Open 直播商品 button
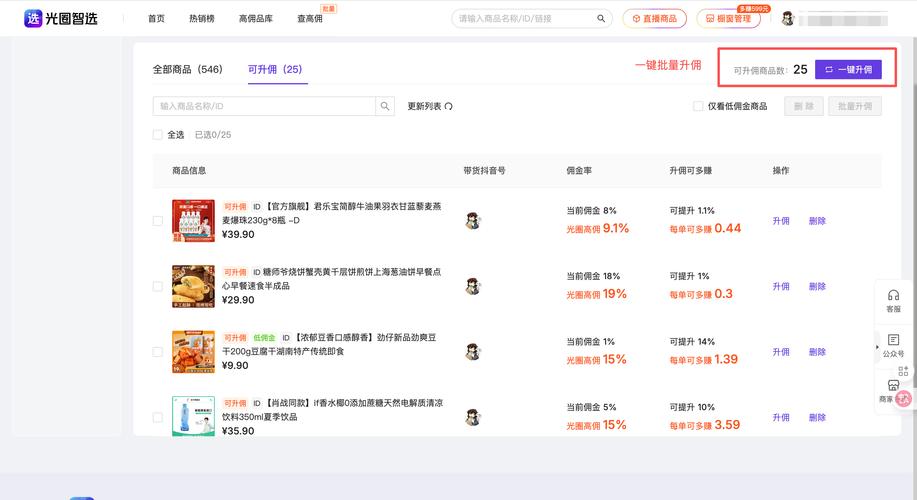The width and height of the screenshot is (917, 500). 654,19
